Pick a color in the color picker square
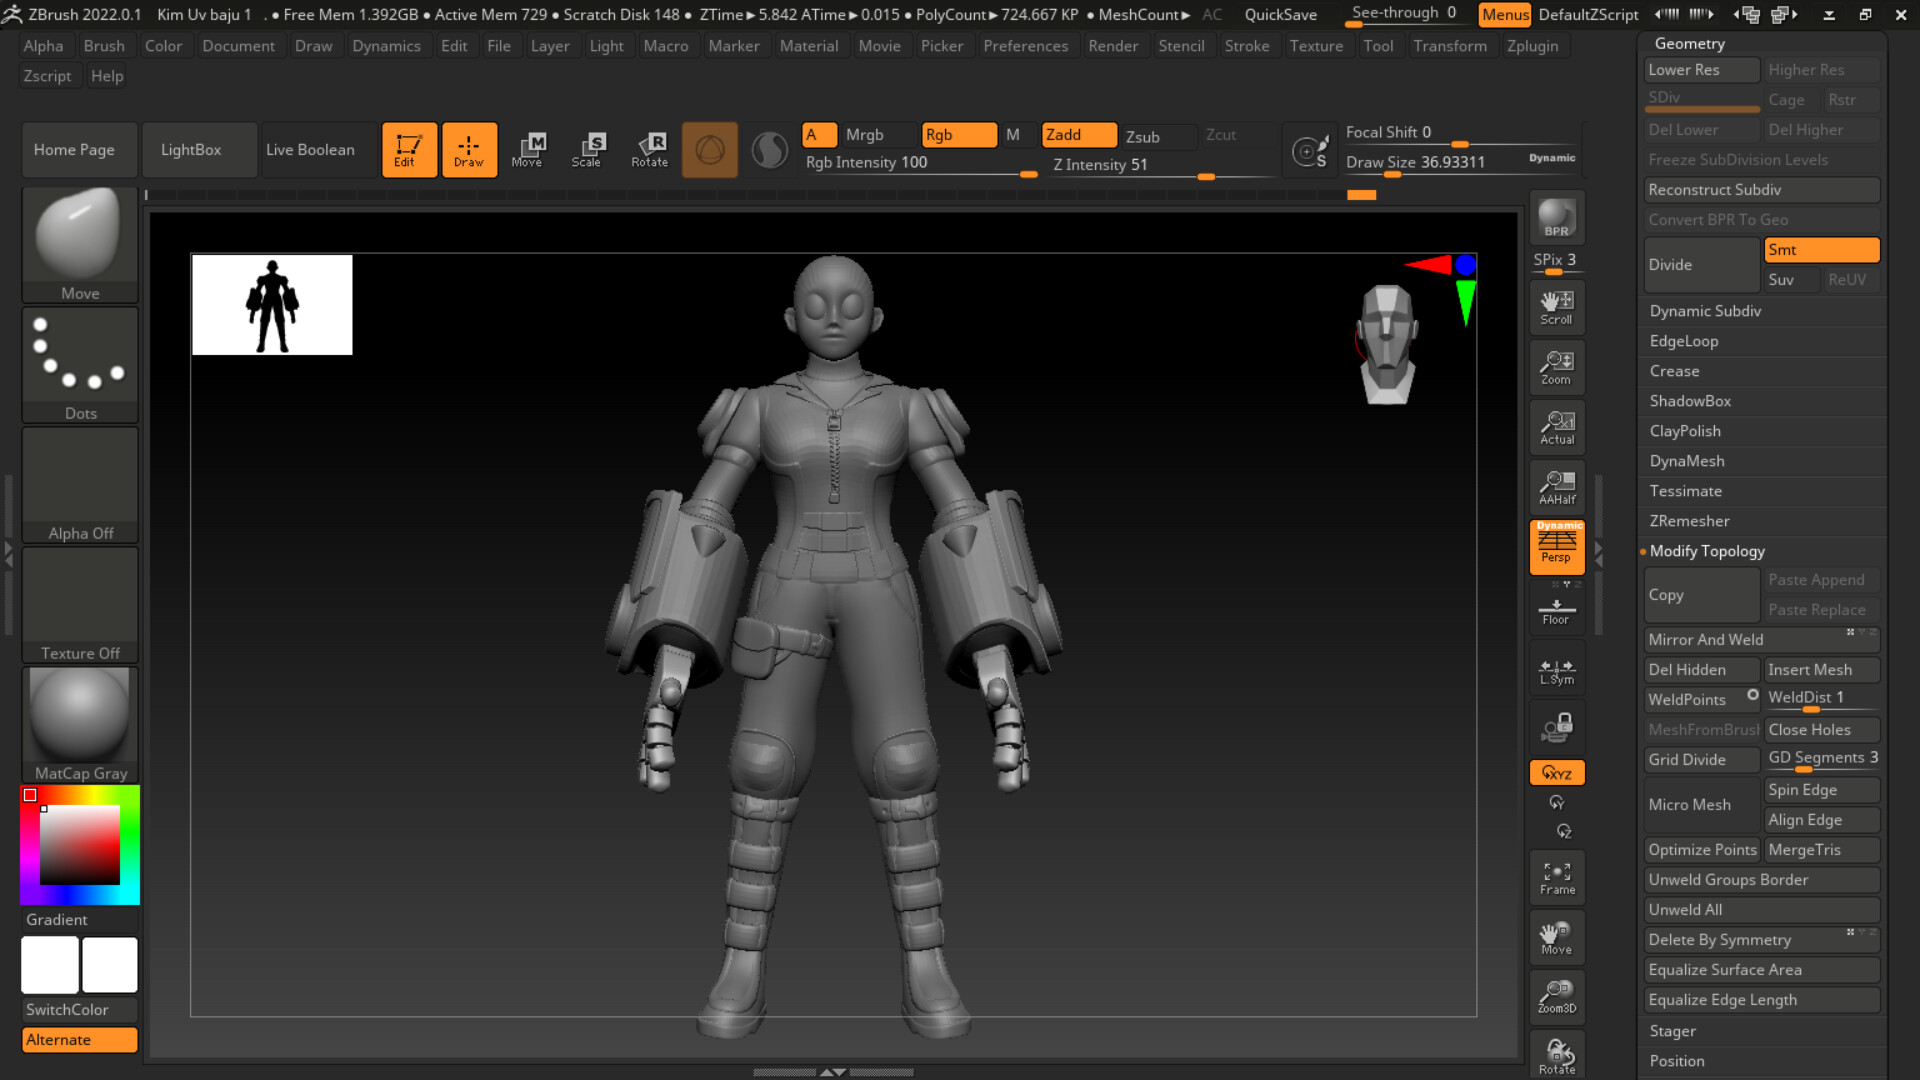The height and width of the screenshot is (1080, 1920). click(x=80, y=845)
